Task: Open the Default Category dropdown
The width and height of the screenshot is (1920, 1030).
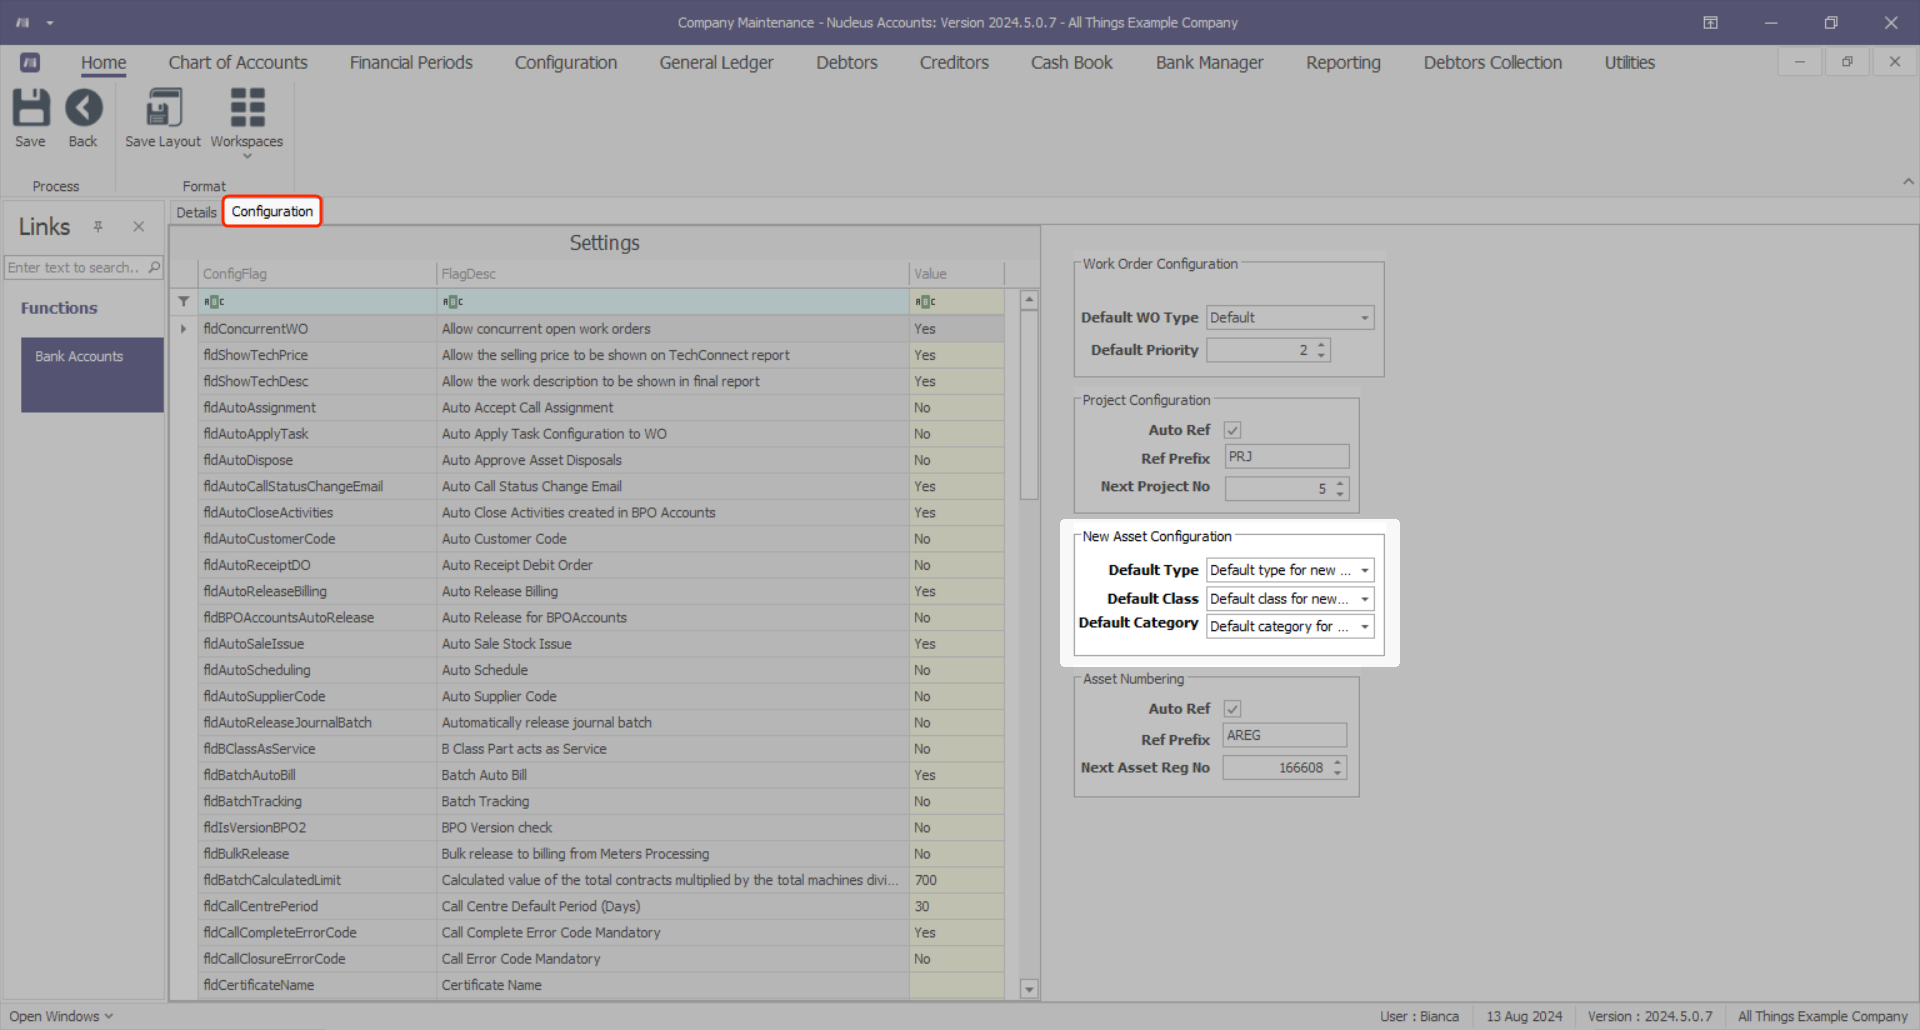Action: click(x=1364, y=627)
